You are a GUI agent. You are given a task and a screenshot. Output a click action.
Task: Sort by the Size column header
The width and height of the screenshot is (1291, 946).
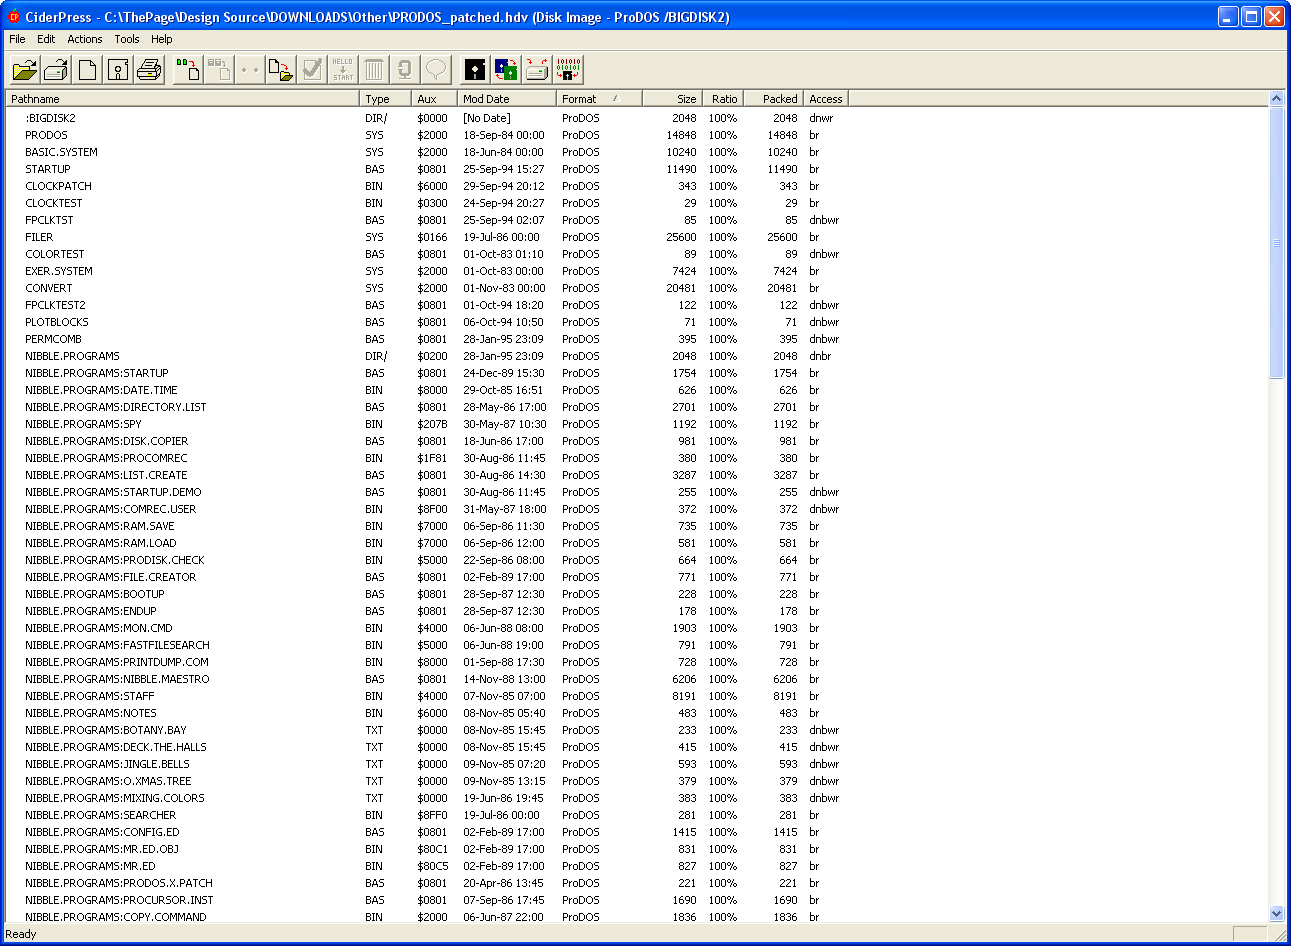[672, 99]
